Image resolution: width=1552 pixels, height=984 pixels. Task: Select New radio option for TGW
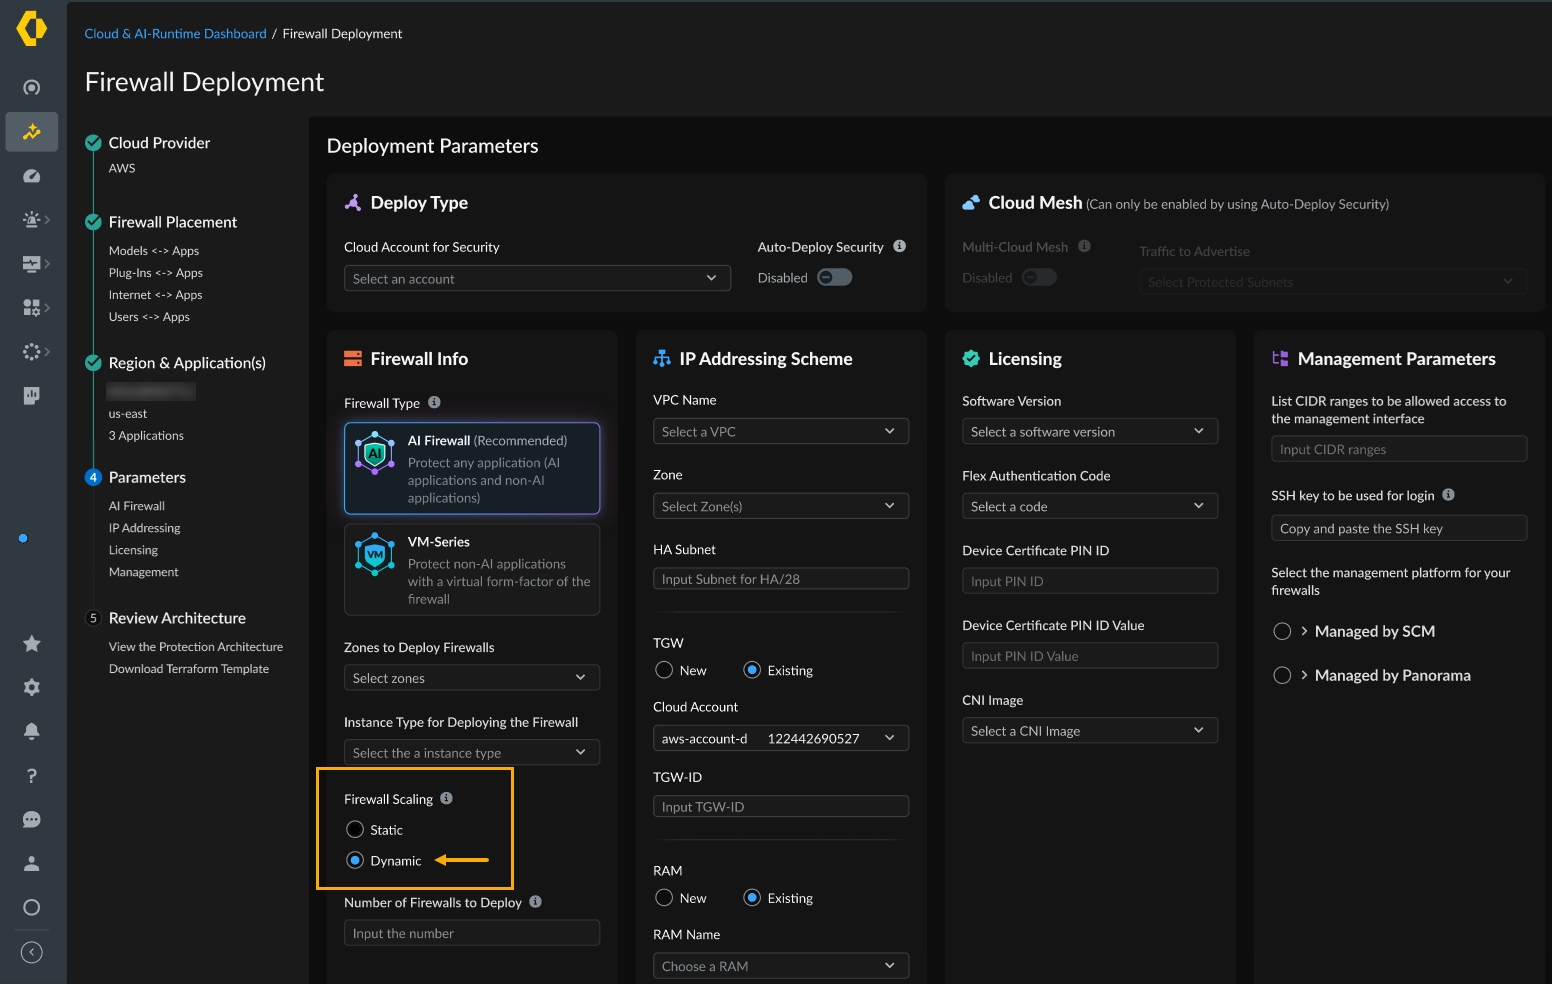click(664, 670)
